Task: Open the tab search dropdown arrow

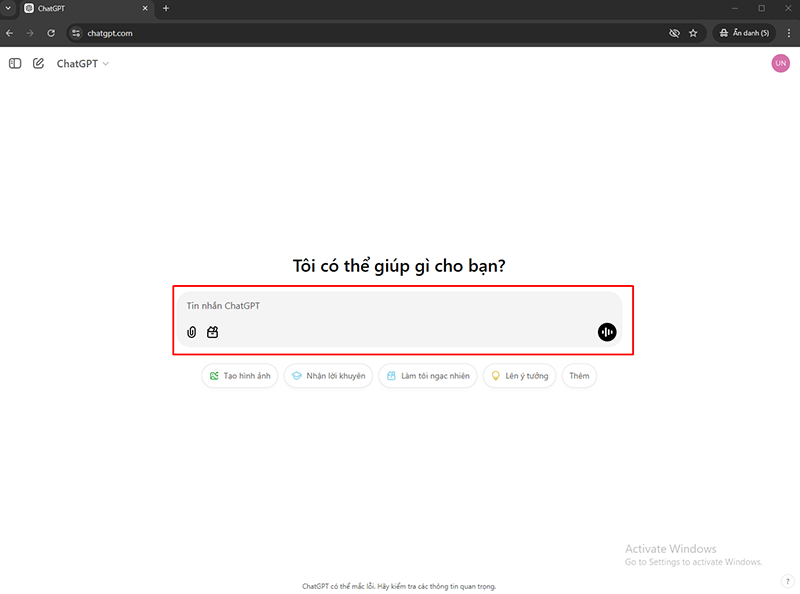Action: [x=8, y=8]
